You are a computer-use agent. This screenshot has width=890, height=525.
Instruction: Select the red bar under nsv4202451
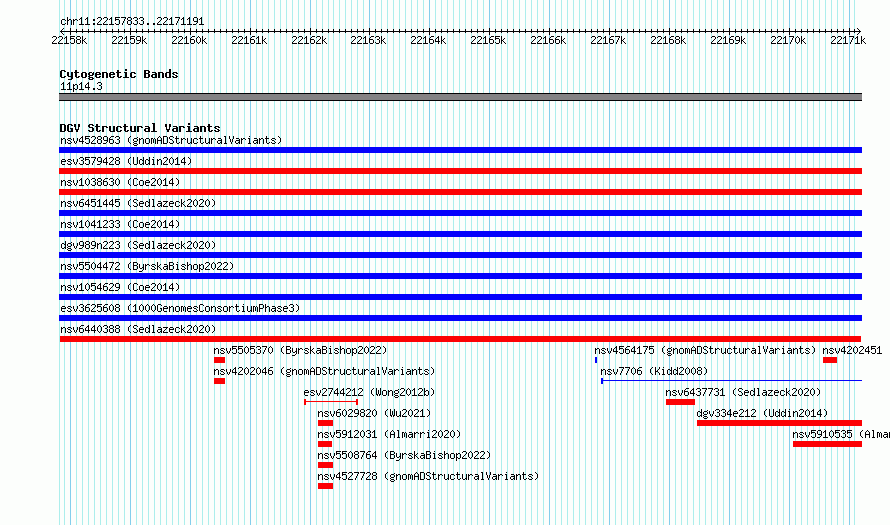pos(830,360)
